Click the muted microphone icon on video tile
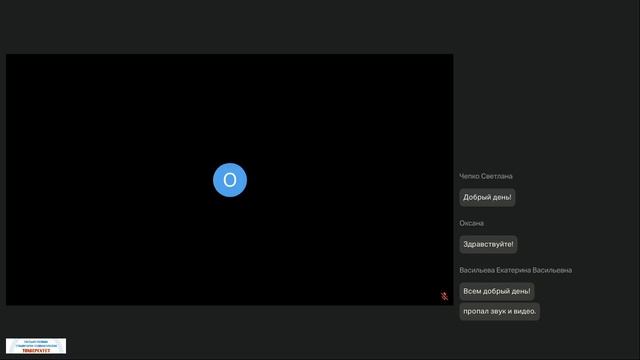 [444, 296]
